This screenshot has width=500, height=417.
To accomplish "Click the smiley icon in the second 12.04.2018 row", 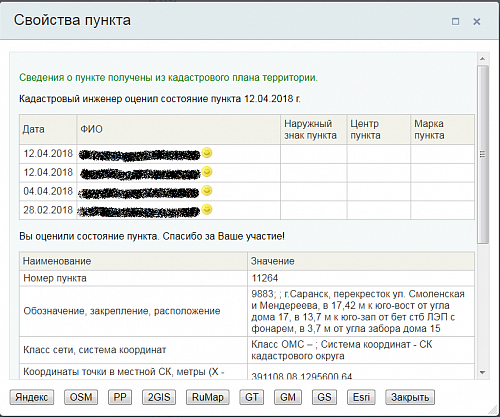I will click(x=207, y=172).
